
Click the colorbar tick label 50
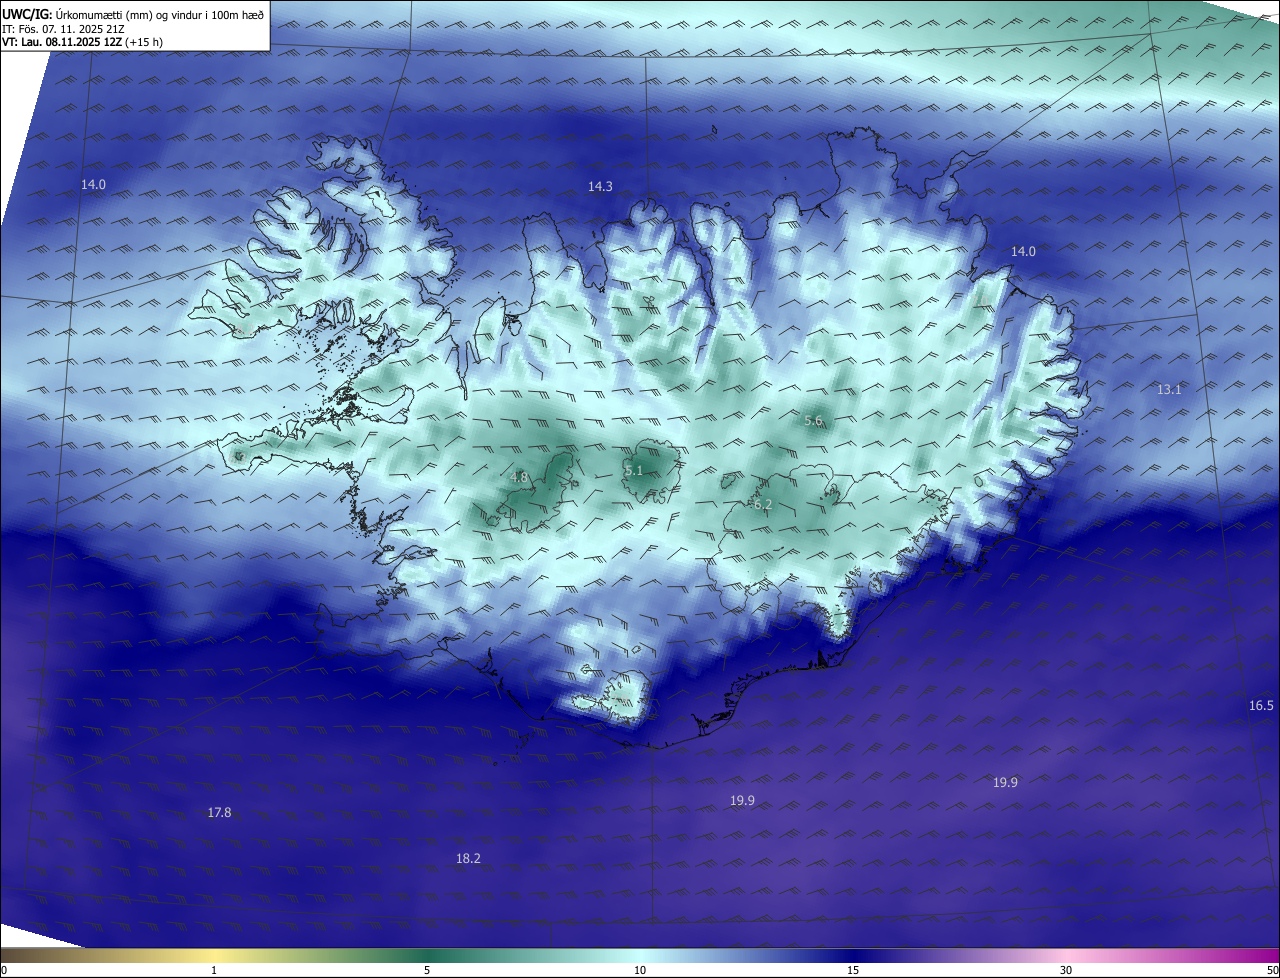point(1272,970)
